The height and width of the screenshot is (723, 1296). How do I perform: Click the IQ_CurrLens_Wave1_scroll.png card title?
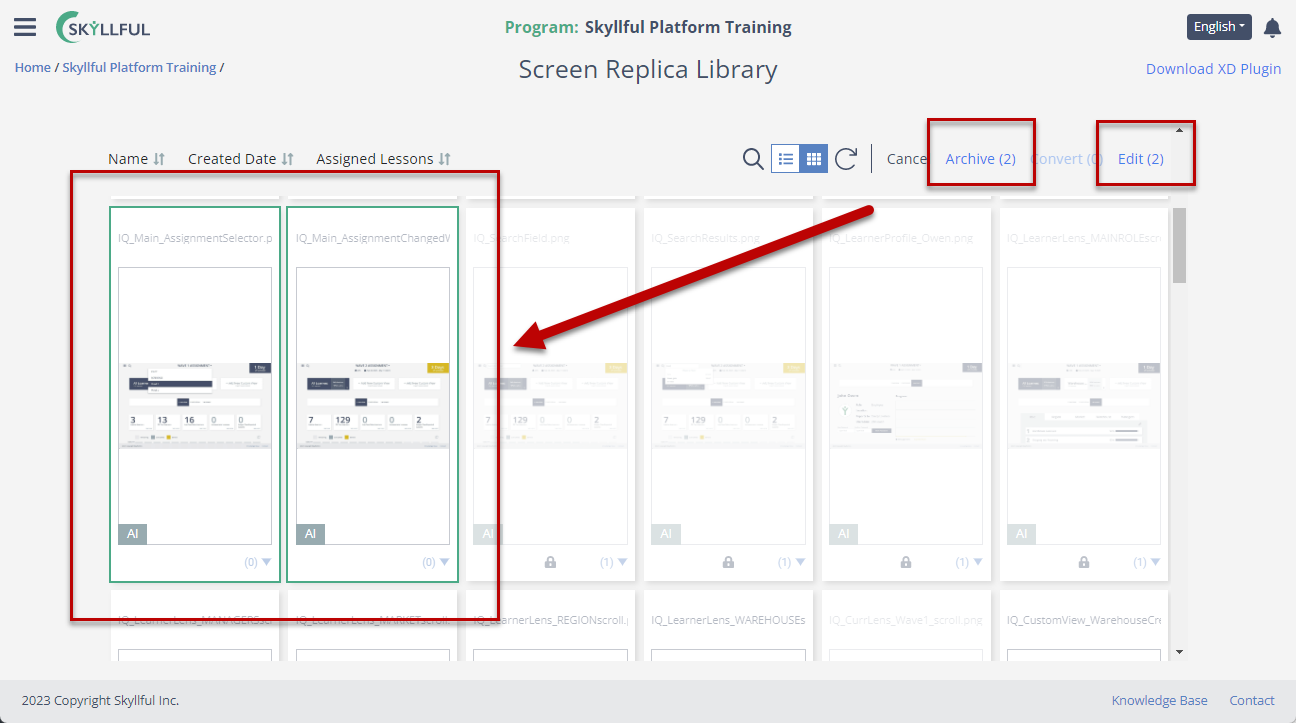(907, 620)
